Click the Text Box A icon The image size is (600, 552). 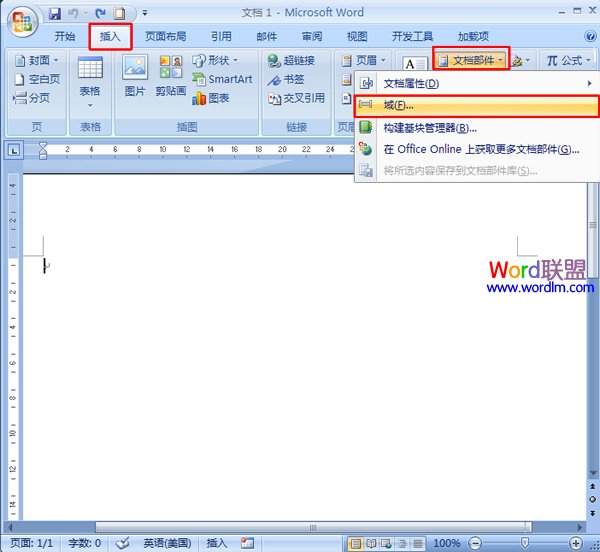click(x=415, y=63)
